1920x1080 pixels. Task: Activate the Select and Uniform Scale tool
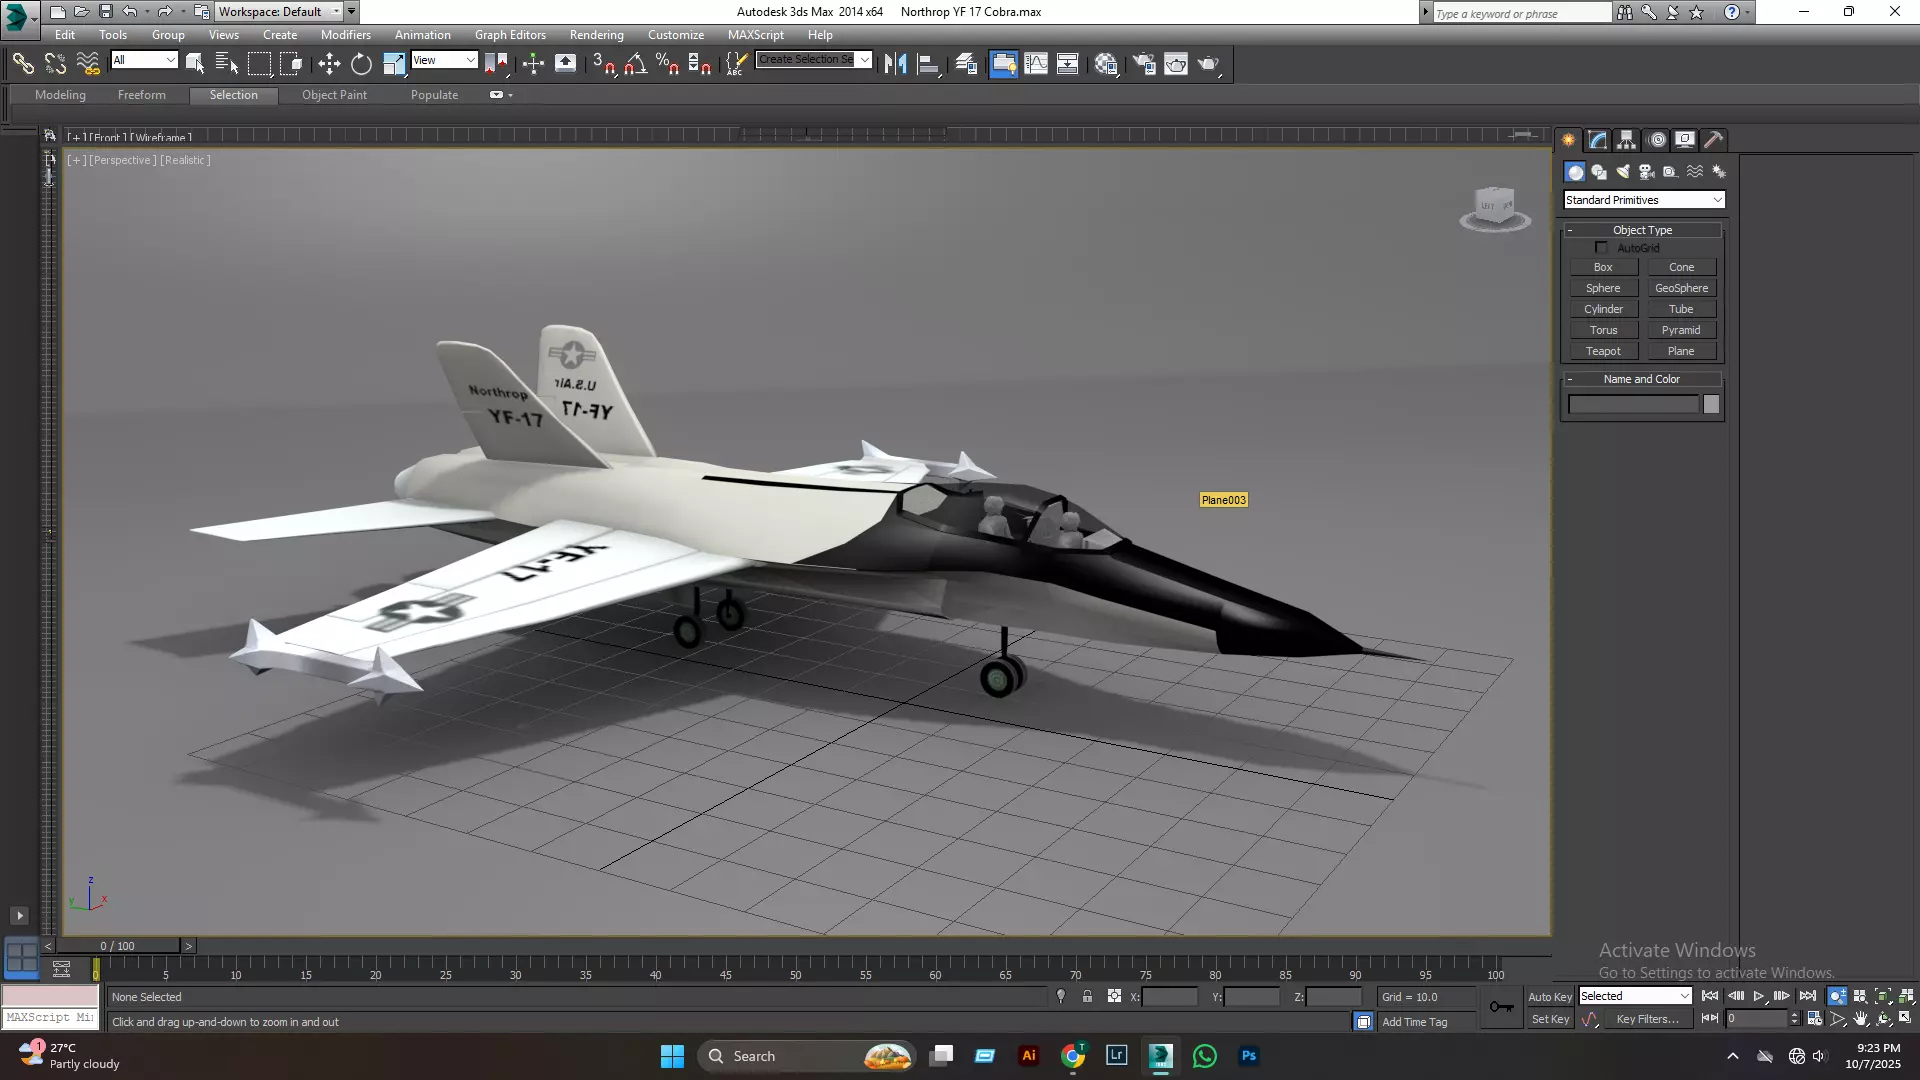click(x=394, y=64)
